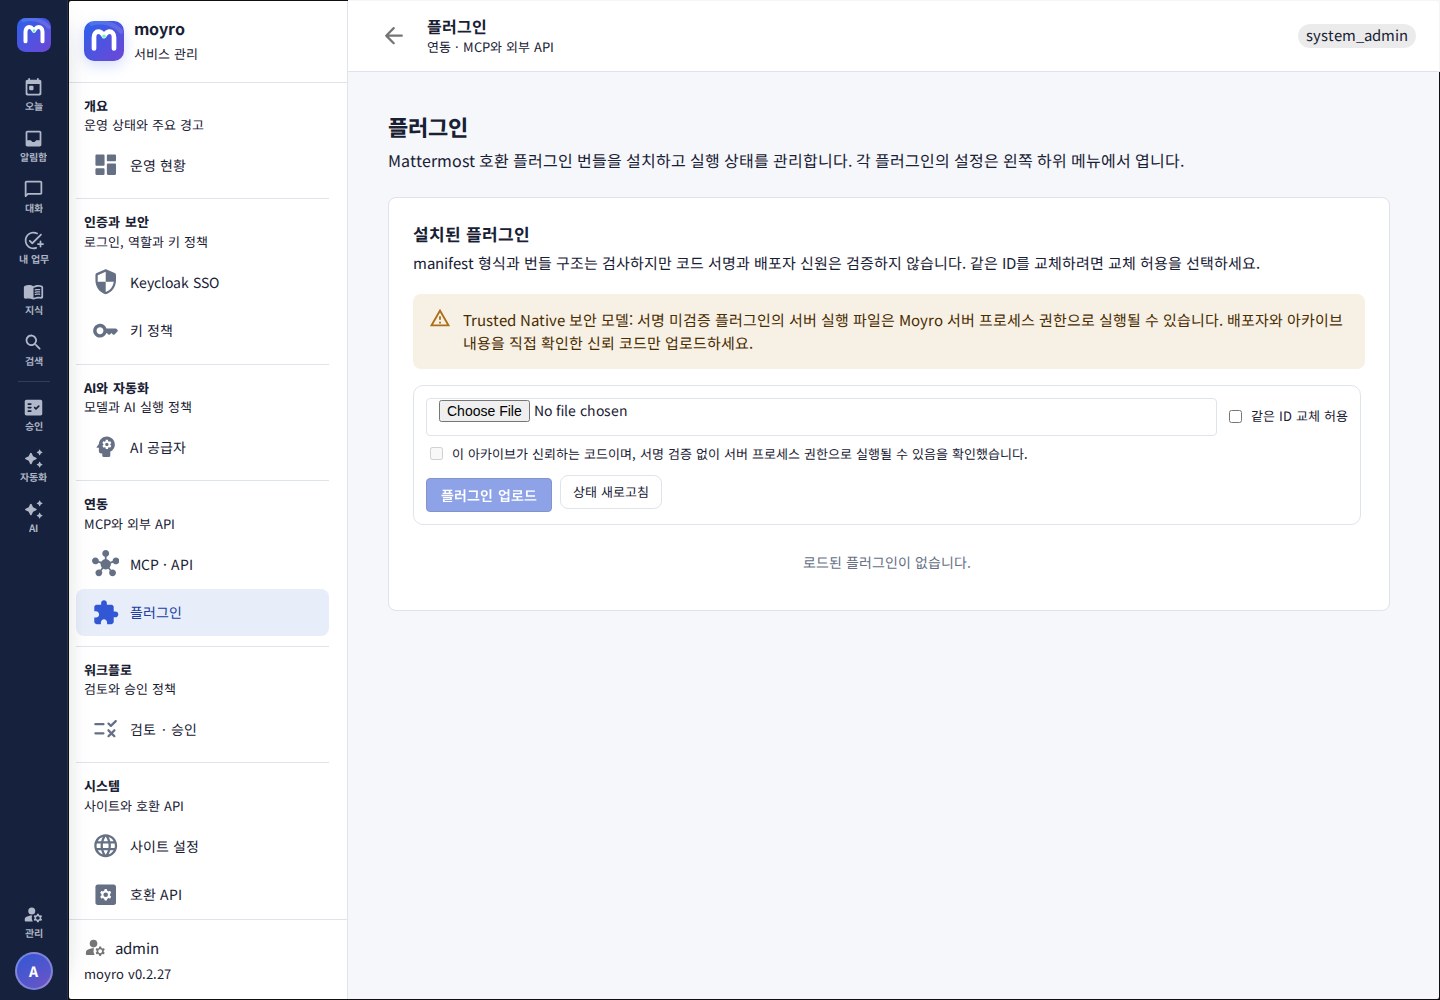Click the 호환 API gear icon
Screen dimensions: 1440x1000
[x=106, y=894]
